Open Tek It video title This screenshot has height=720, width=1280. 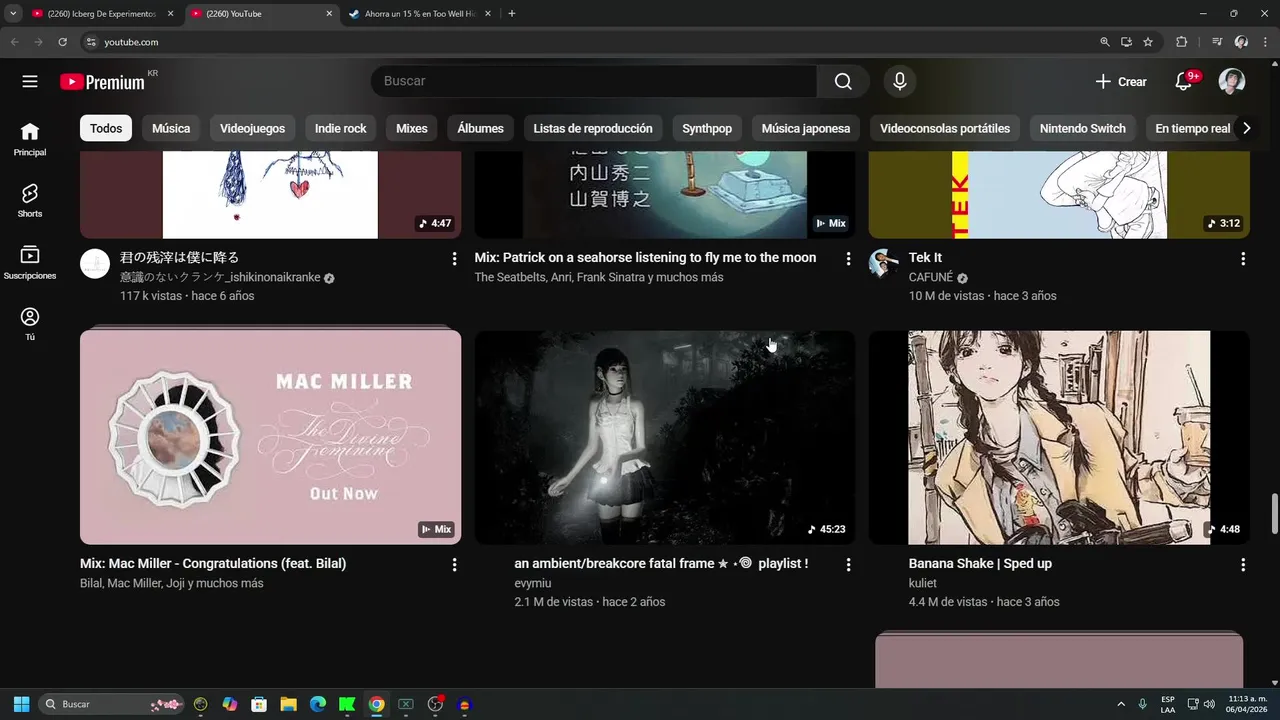(925, 258)
